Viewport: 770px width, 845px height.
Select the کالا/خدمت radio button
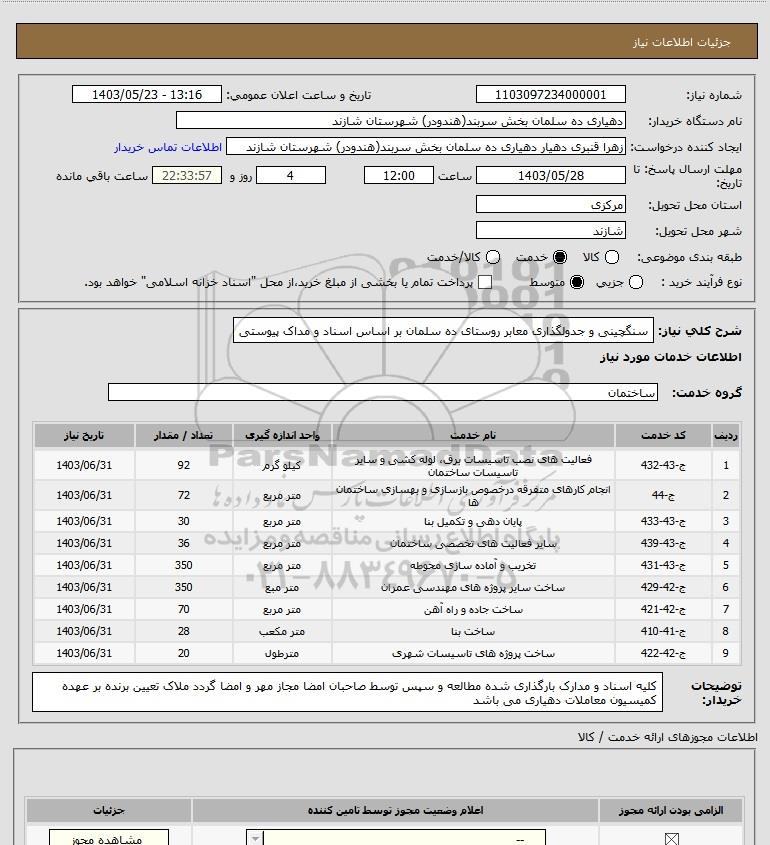pyautogui.click(x=492, y=258)
